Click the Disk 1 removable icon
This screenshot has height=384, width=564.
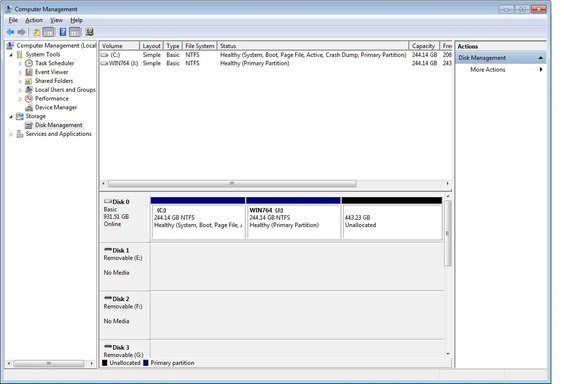tap(108, 250)
